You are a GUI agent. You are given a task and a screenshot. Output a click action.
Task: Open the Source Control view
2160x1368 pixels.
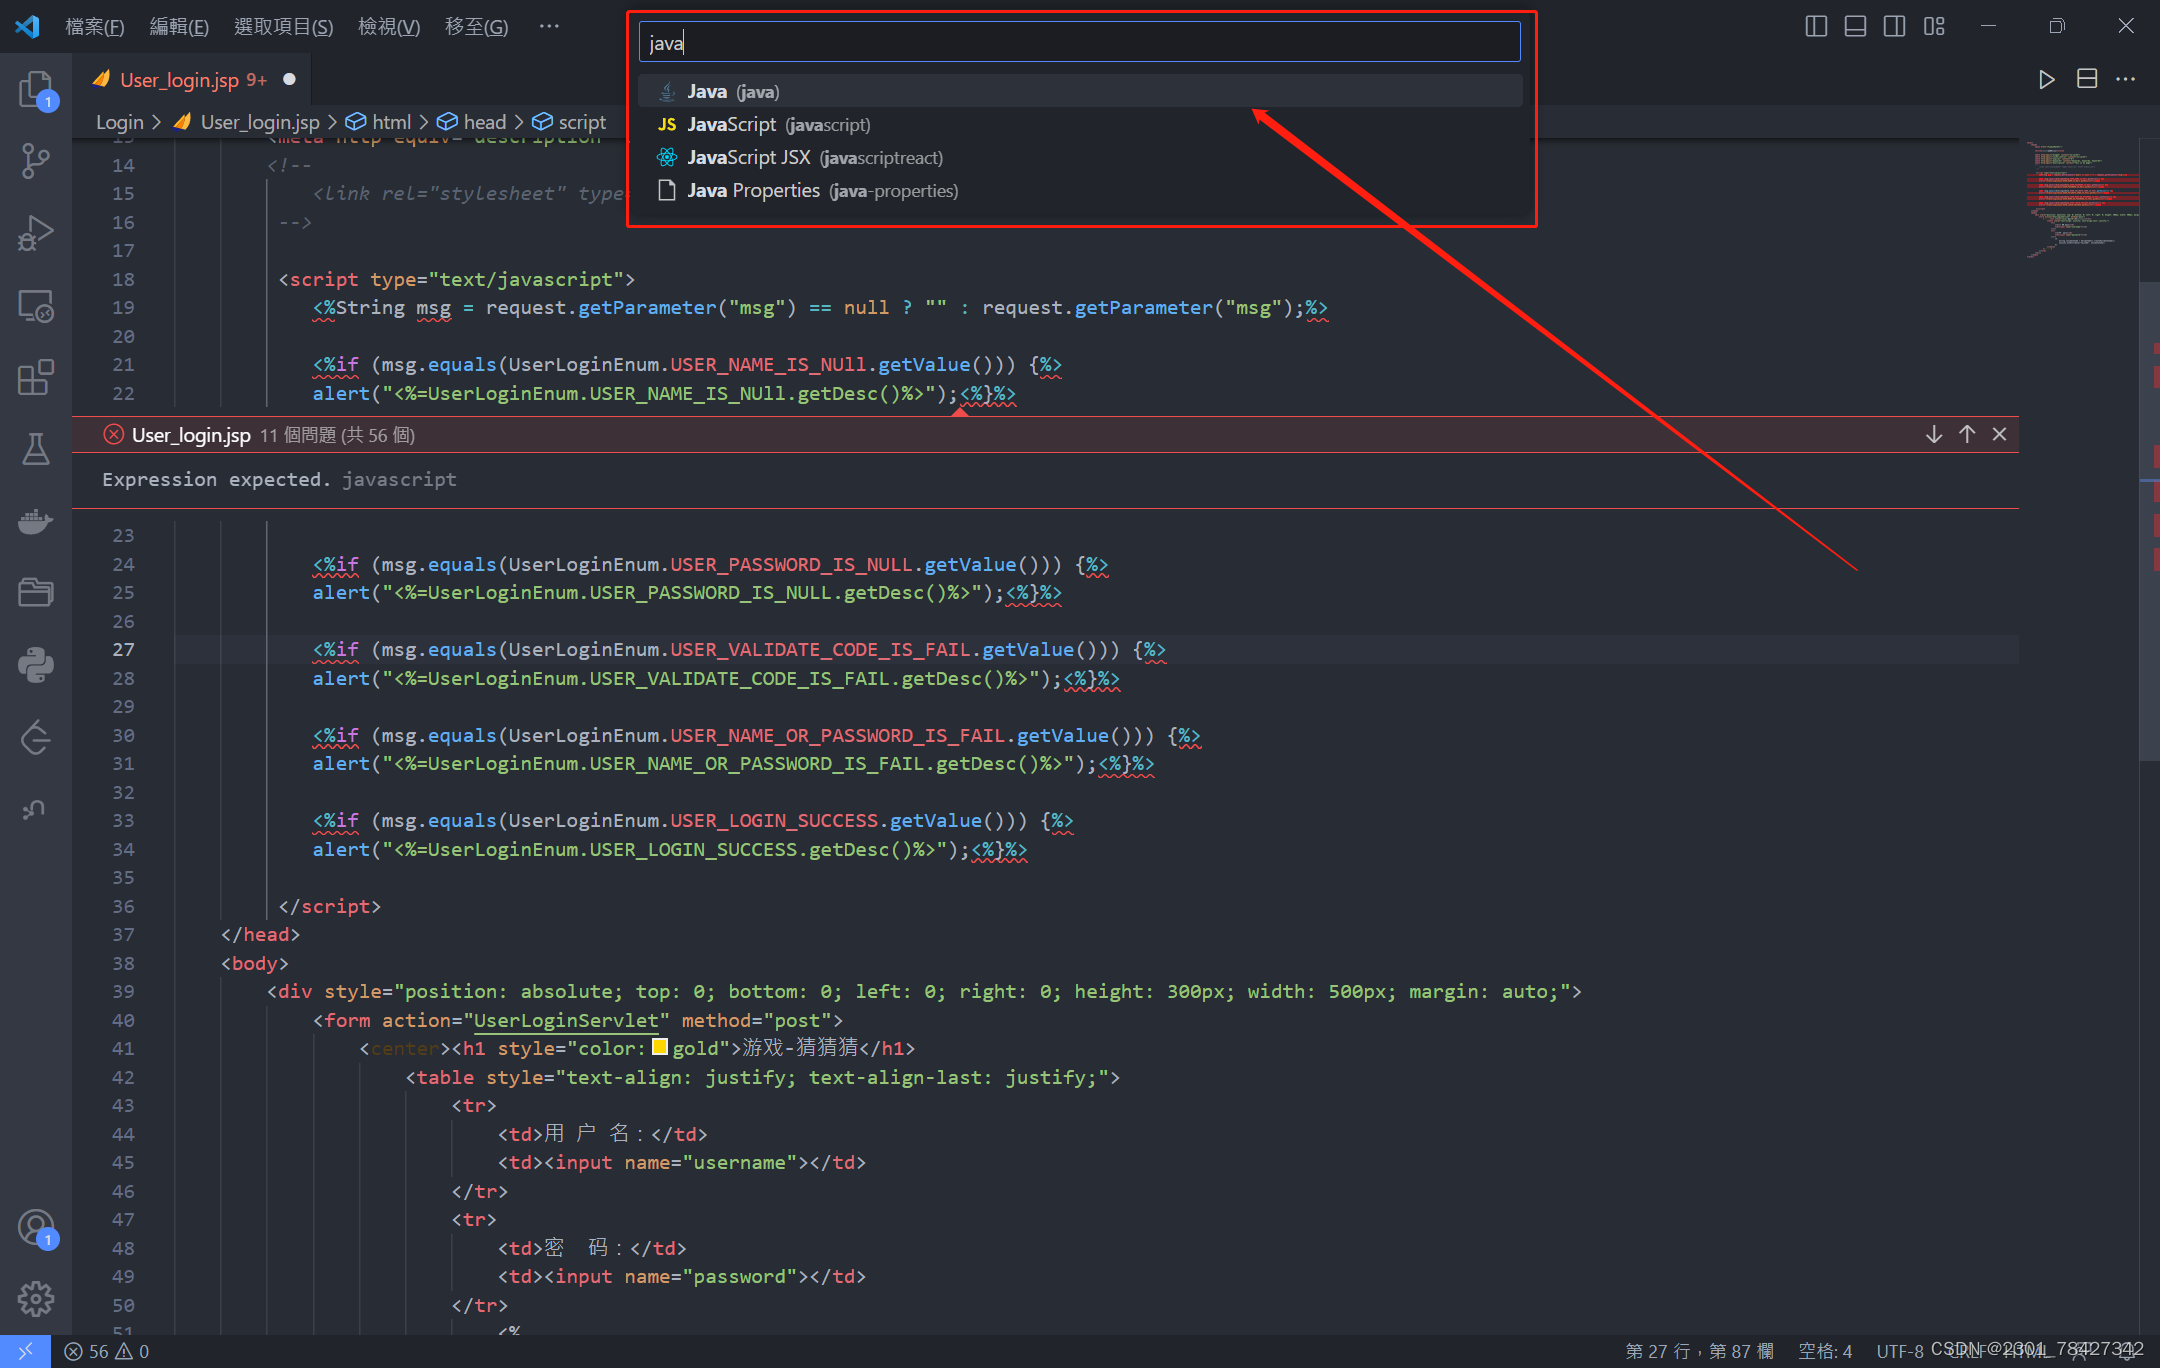coord(36,160)
